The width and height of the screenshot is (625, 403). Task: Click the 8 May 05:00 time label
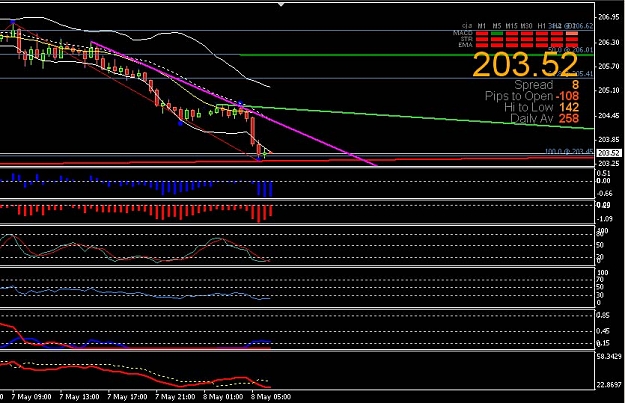click(271, 397)
